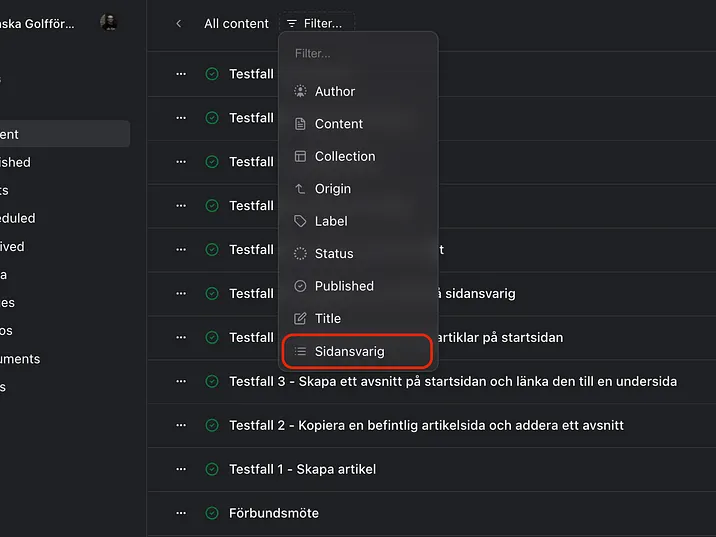Click the Collection layout icon in filter menu
Image resolution: width=716 pixels, height=537 pixels.
[300, 156]
